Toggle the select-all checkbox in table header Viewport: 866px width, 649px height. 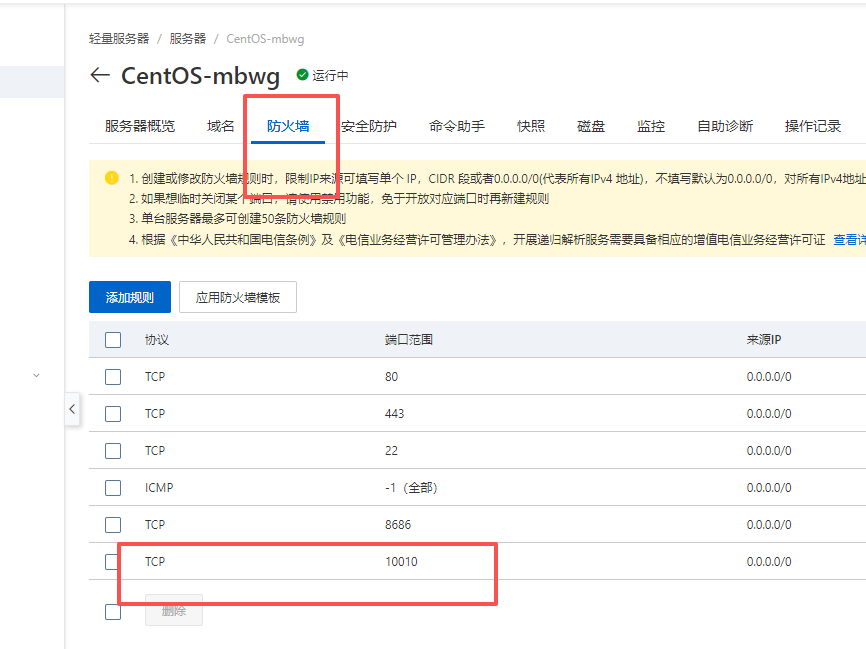113,339
